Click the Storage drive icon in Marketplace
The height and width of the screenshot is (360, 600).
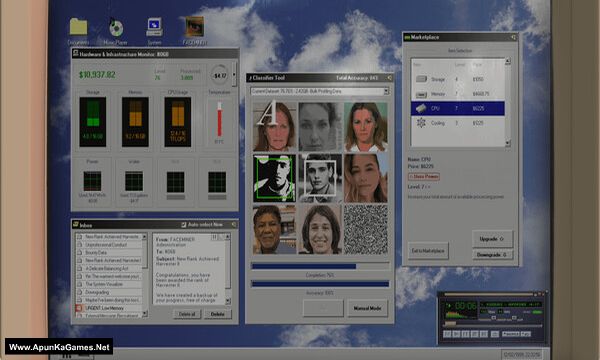pos(421,79)
